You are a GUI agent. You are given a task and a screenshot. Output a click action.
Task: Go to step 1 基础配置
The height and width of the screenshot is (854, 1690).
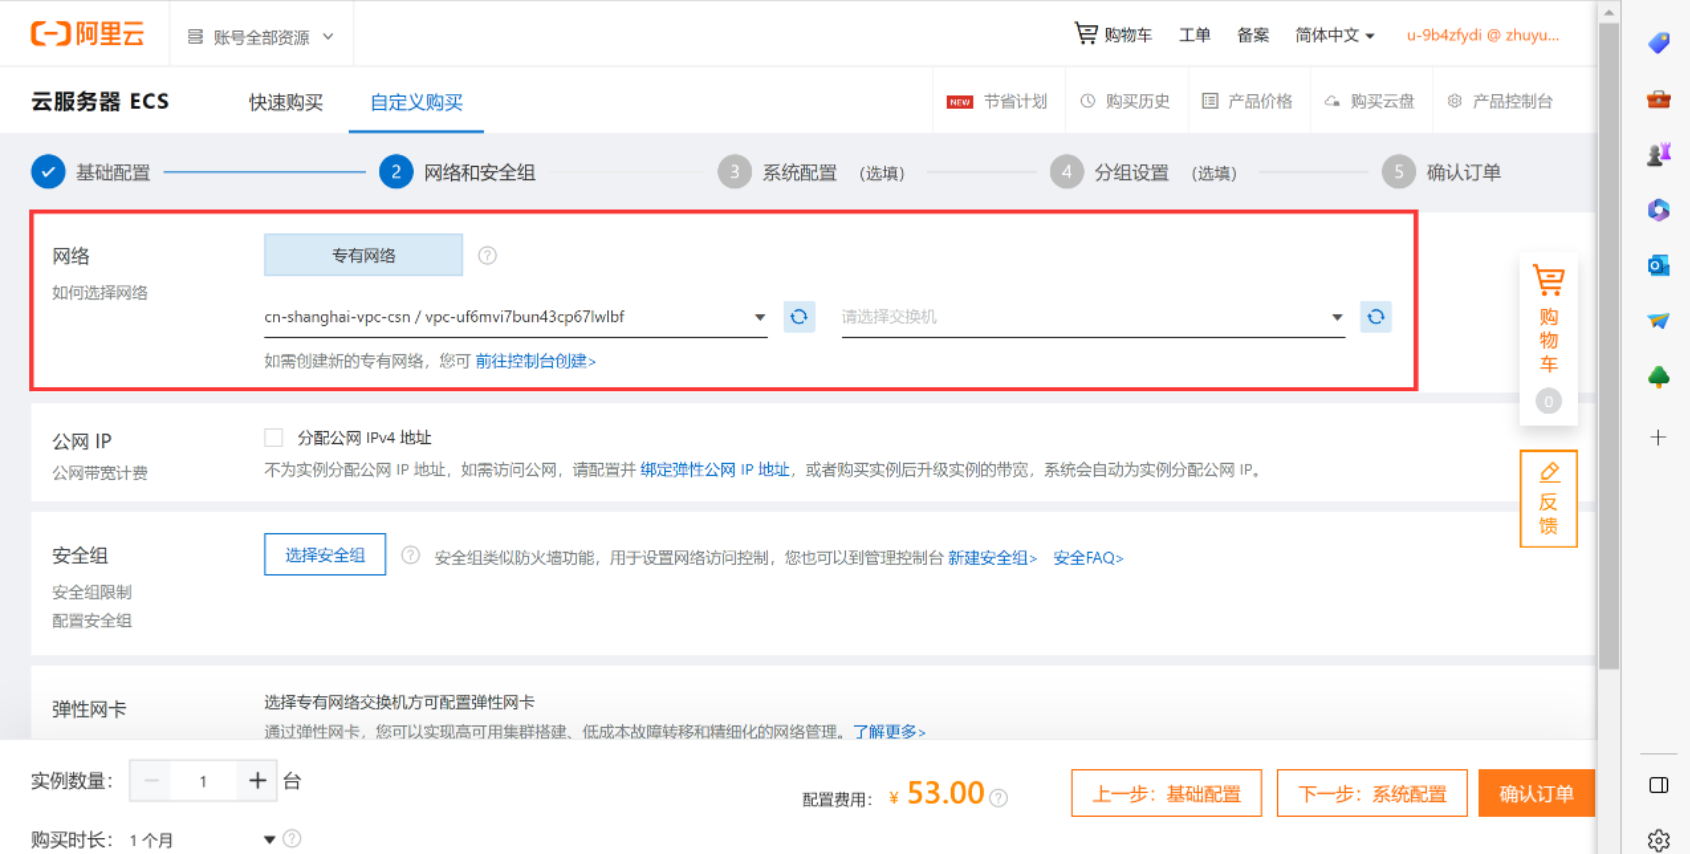(91, 172)
